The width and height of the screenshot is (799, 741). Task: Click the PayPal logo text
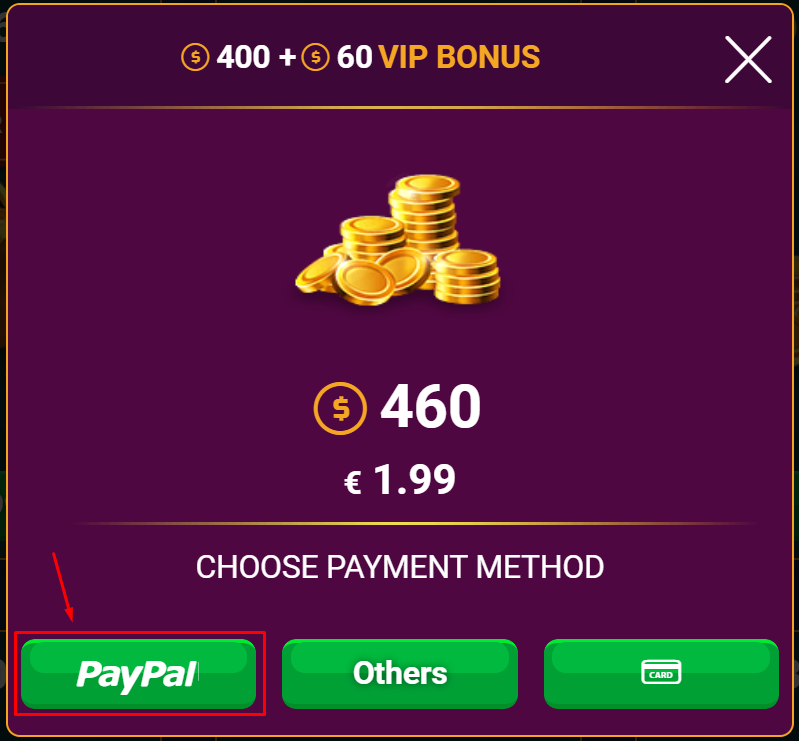(x=137, y=674)
